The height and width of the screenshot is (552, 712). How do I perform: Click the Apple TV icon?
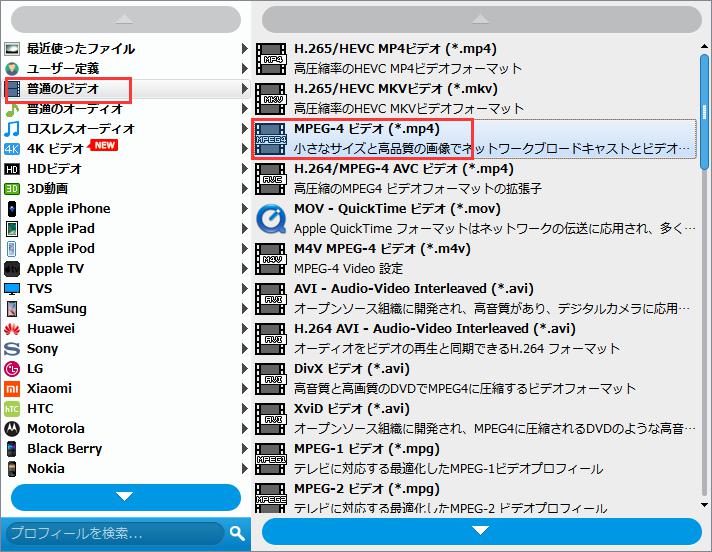pyautogui.click(x=12, y=269)
